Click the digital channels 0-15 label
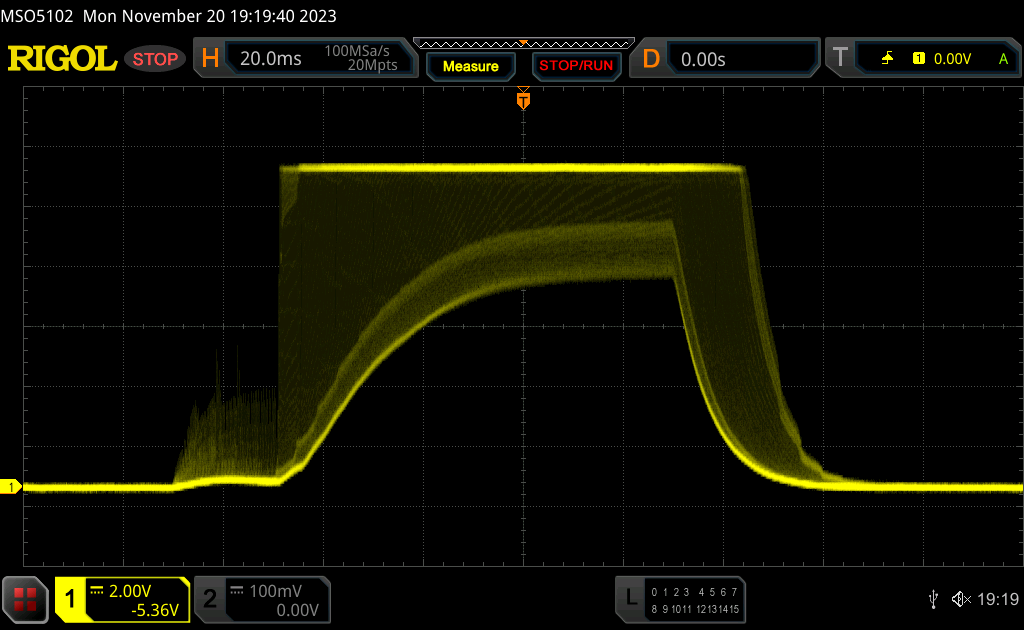Image resolution: width=1024 pixels, height=630 pixels. point(695,601)
